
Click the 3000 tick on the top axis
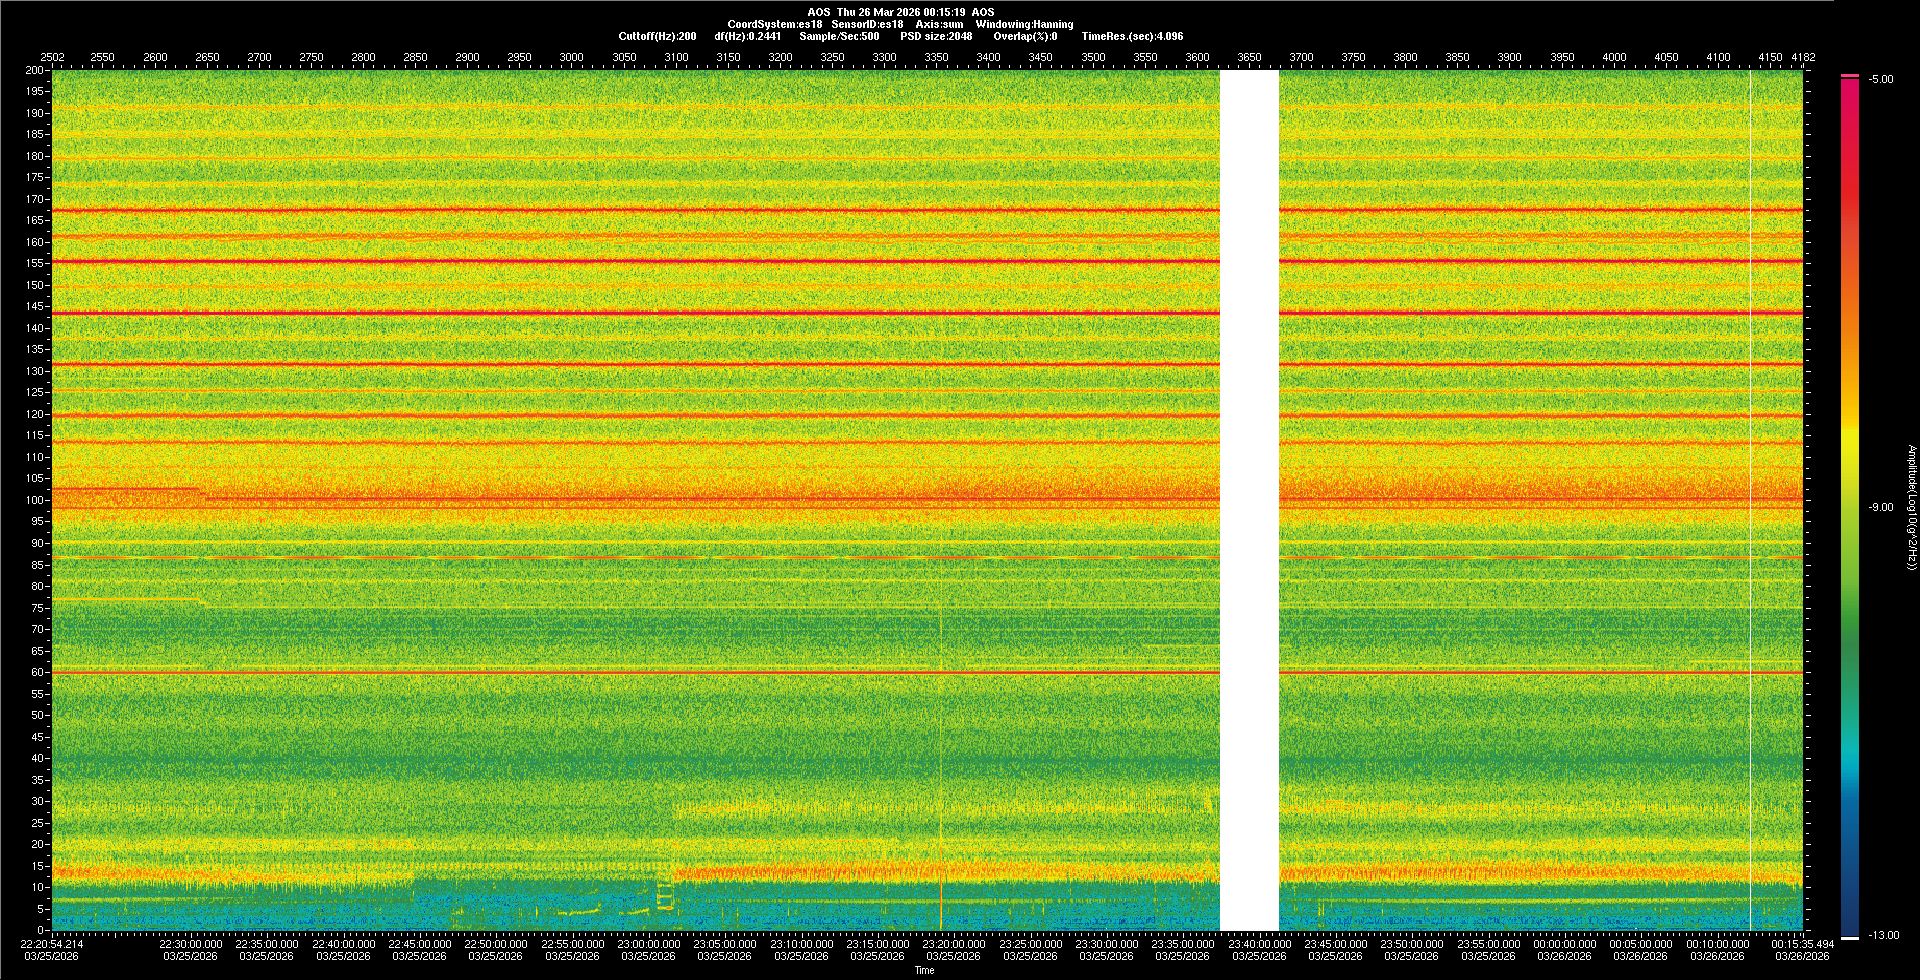click(571, 57)
